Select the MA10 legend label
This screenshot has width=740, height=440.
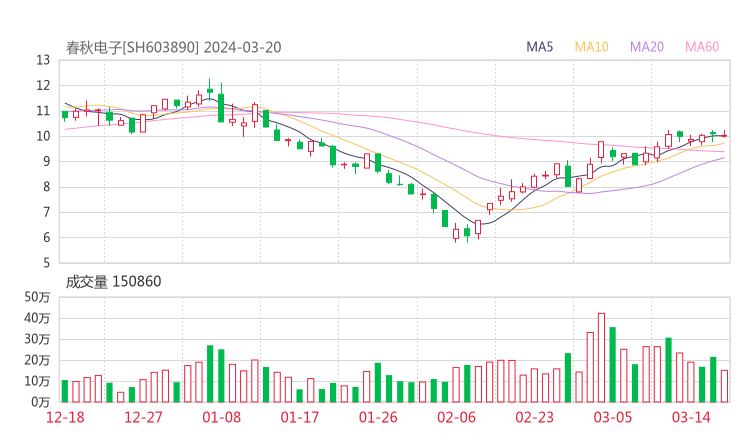pos(591,47)
